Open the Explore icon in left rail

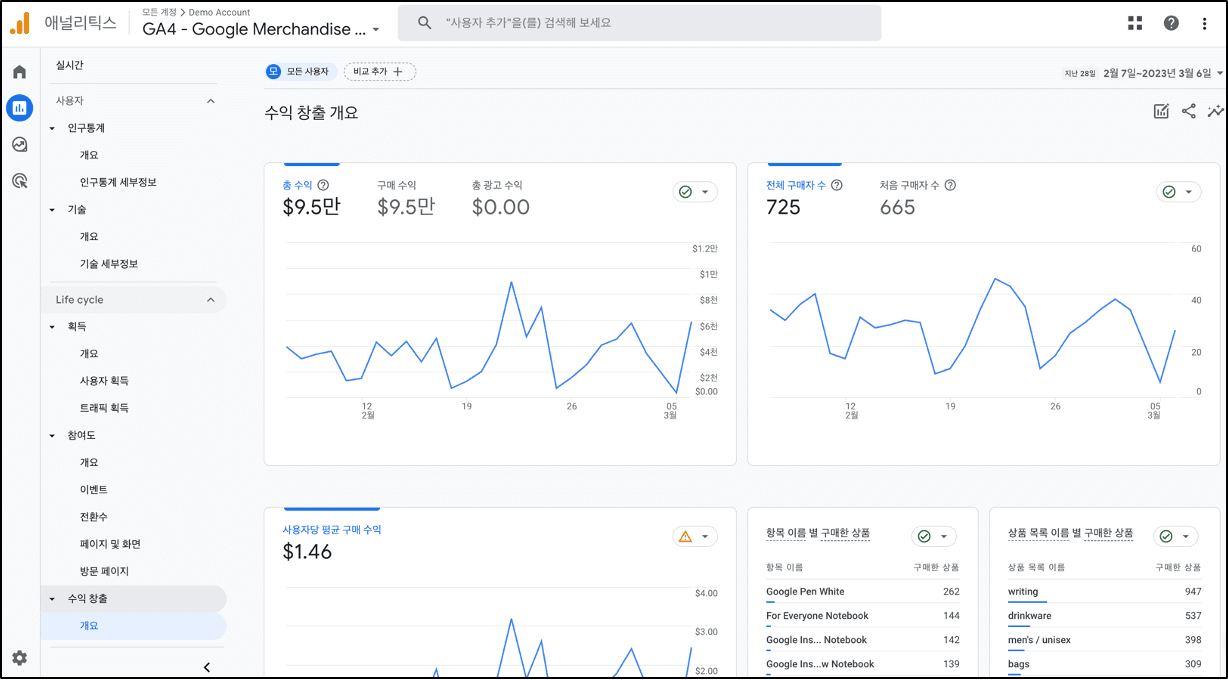click(19, 145)
